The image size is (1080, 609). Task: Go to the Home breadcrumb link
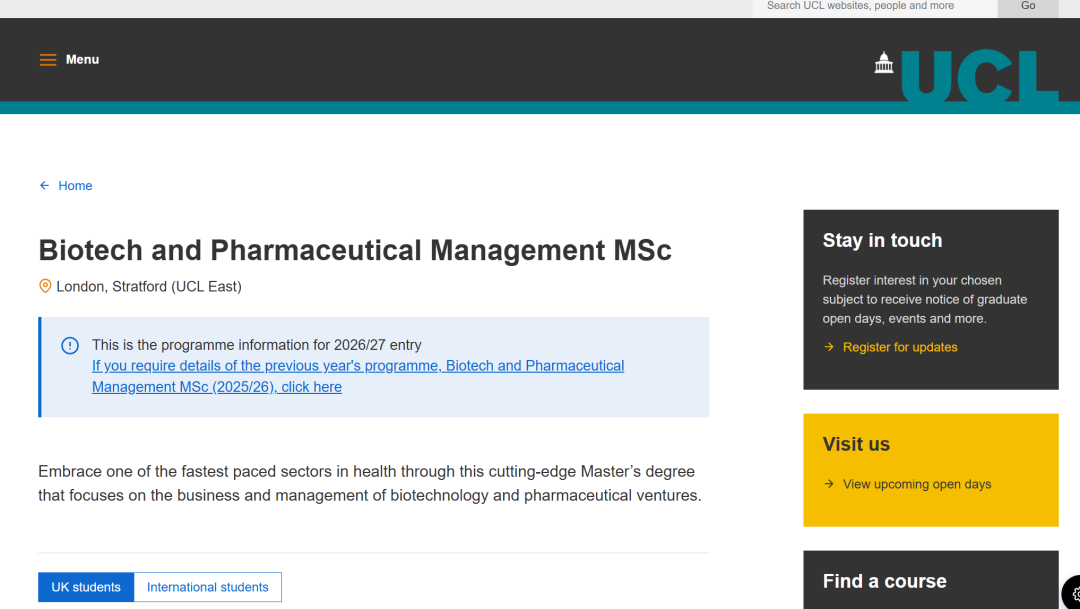[x=75, y=186]
